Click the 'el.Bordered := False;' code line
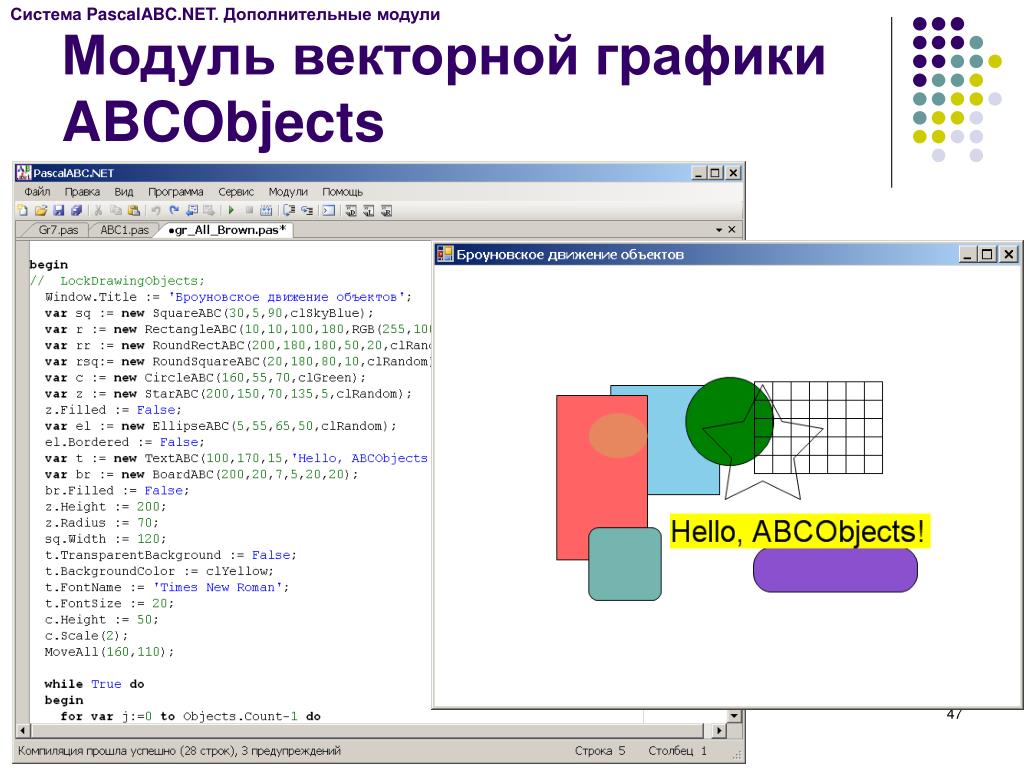1024x768 pixels. pyautogui.click(x=124, y=442)
